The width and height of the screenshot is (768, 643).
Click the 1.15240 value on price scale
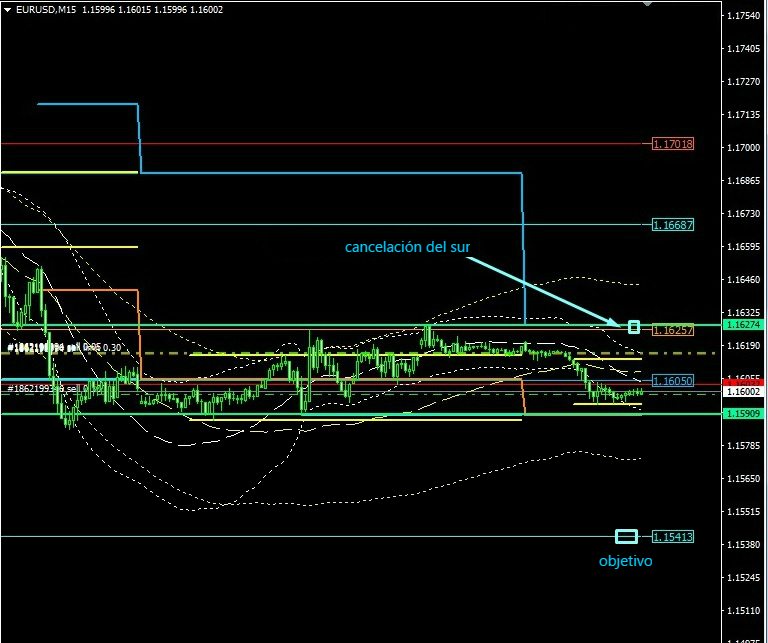[743, 577]
